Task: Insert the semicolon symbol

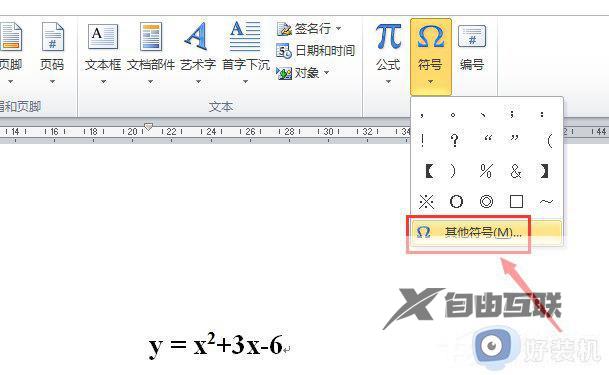Action: [512, 114]
